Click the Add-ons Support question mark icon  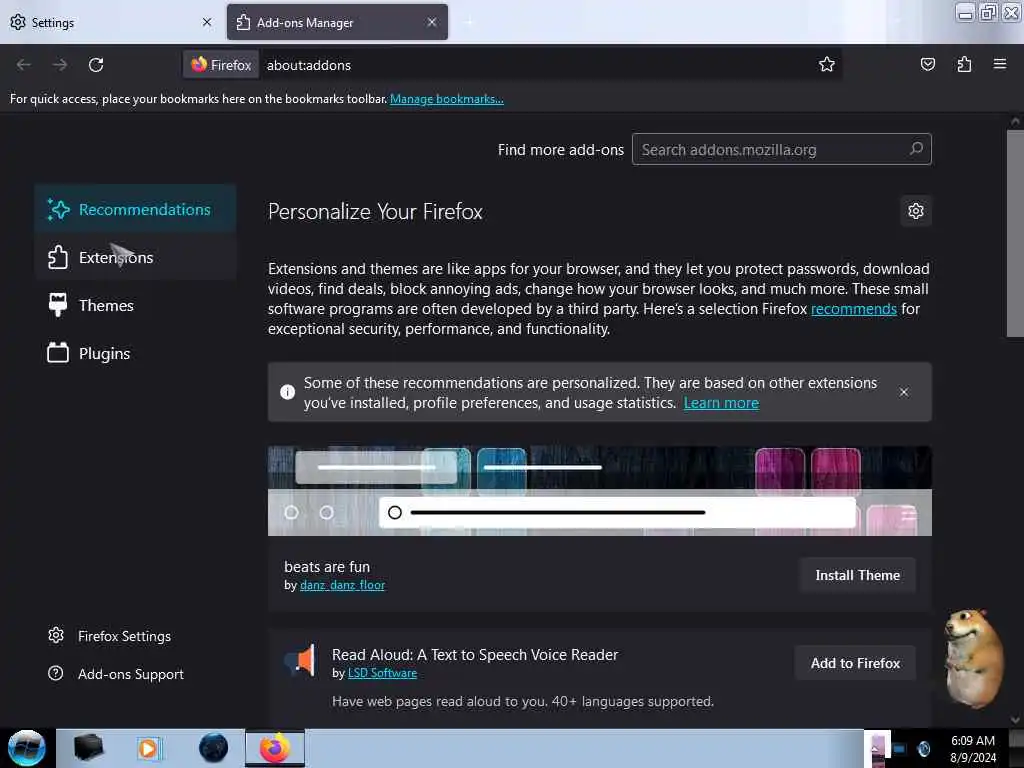pos(56,673)
